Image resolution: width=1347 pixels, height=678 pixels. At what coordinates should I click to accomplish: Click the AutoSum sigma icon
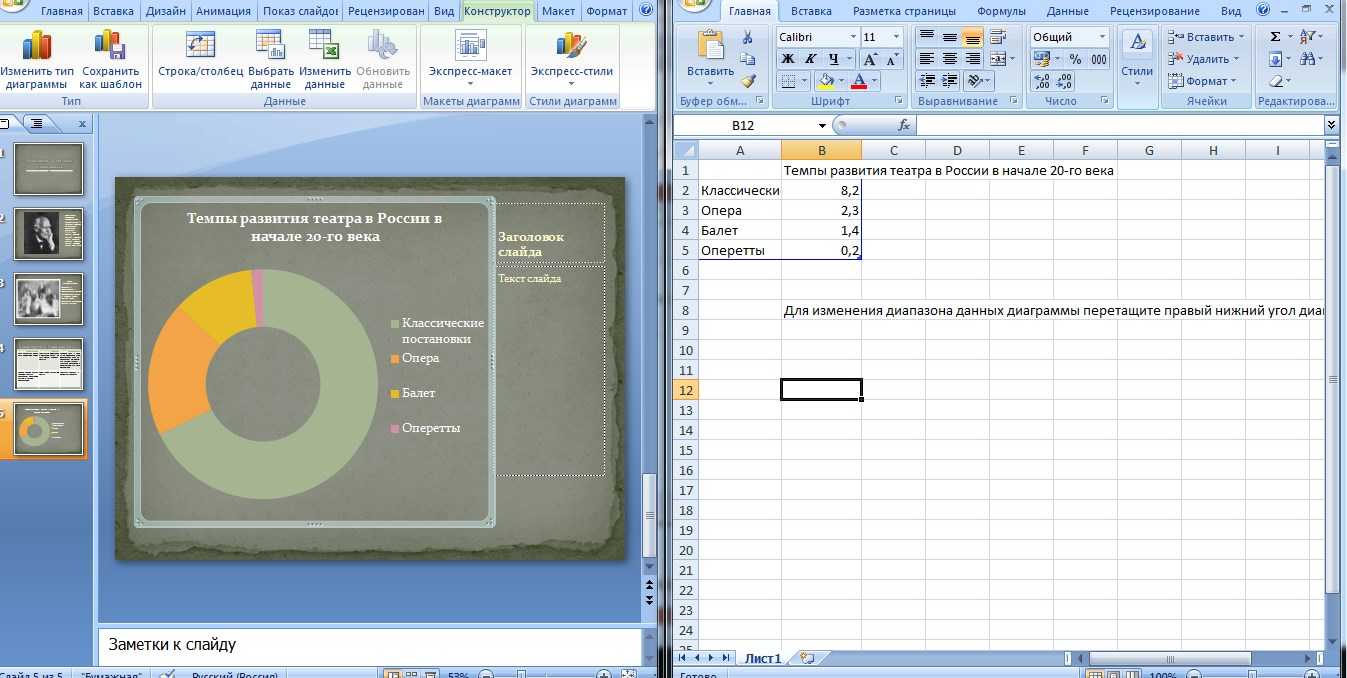[1275, 37]
